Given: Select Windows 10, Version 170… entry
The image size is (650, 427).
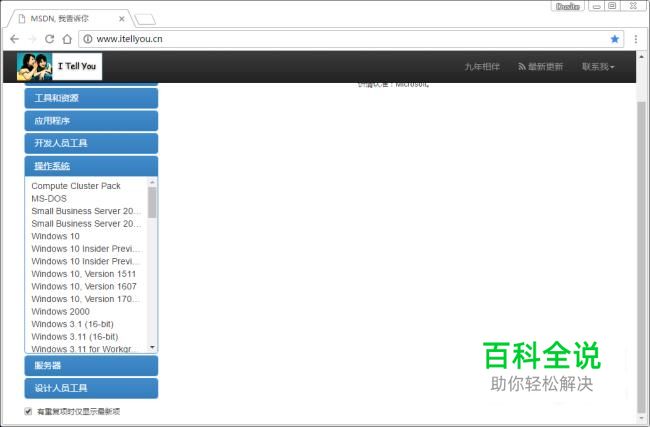Looking at the screenshot, I should tap(85, 299).
